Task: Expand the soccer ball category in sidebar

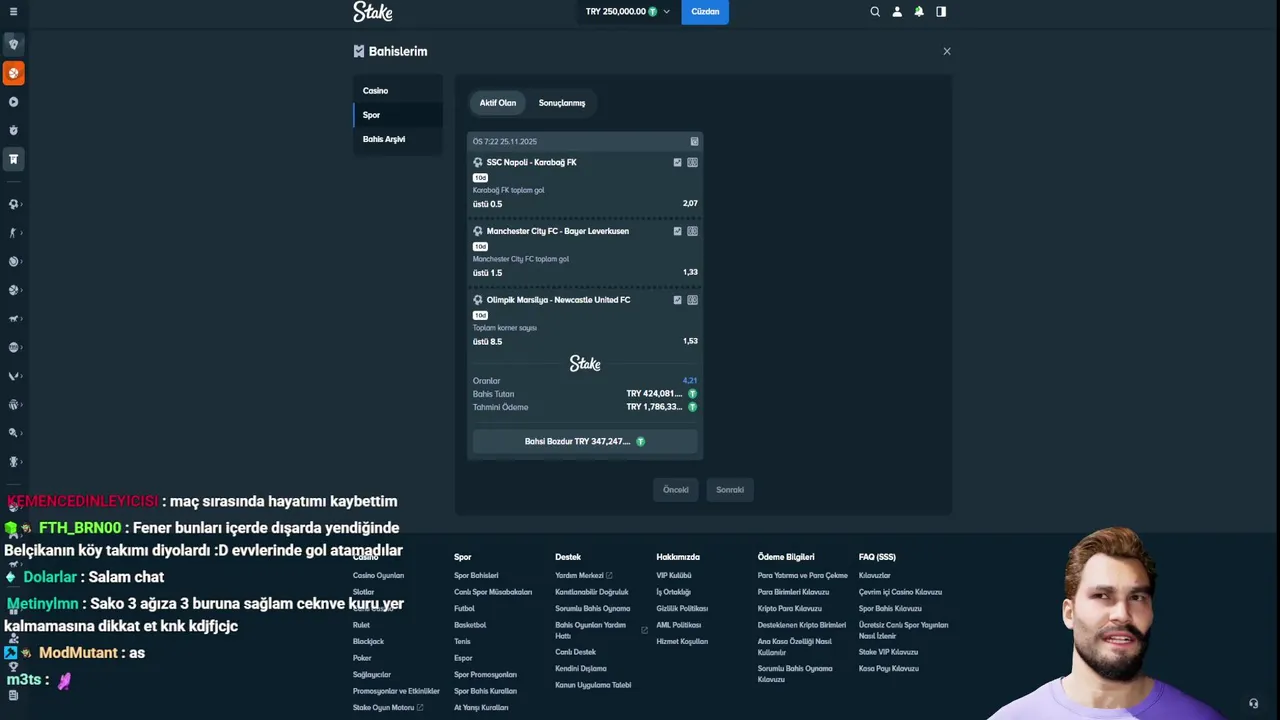Action: click(13, 204)
